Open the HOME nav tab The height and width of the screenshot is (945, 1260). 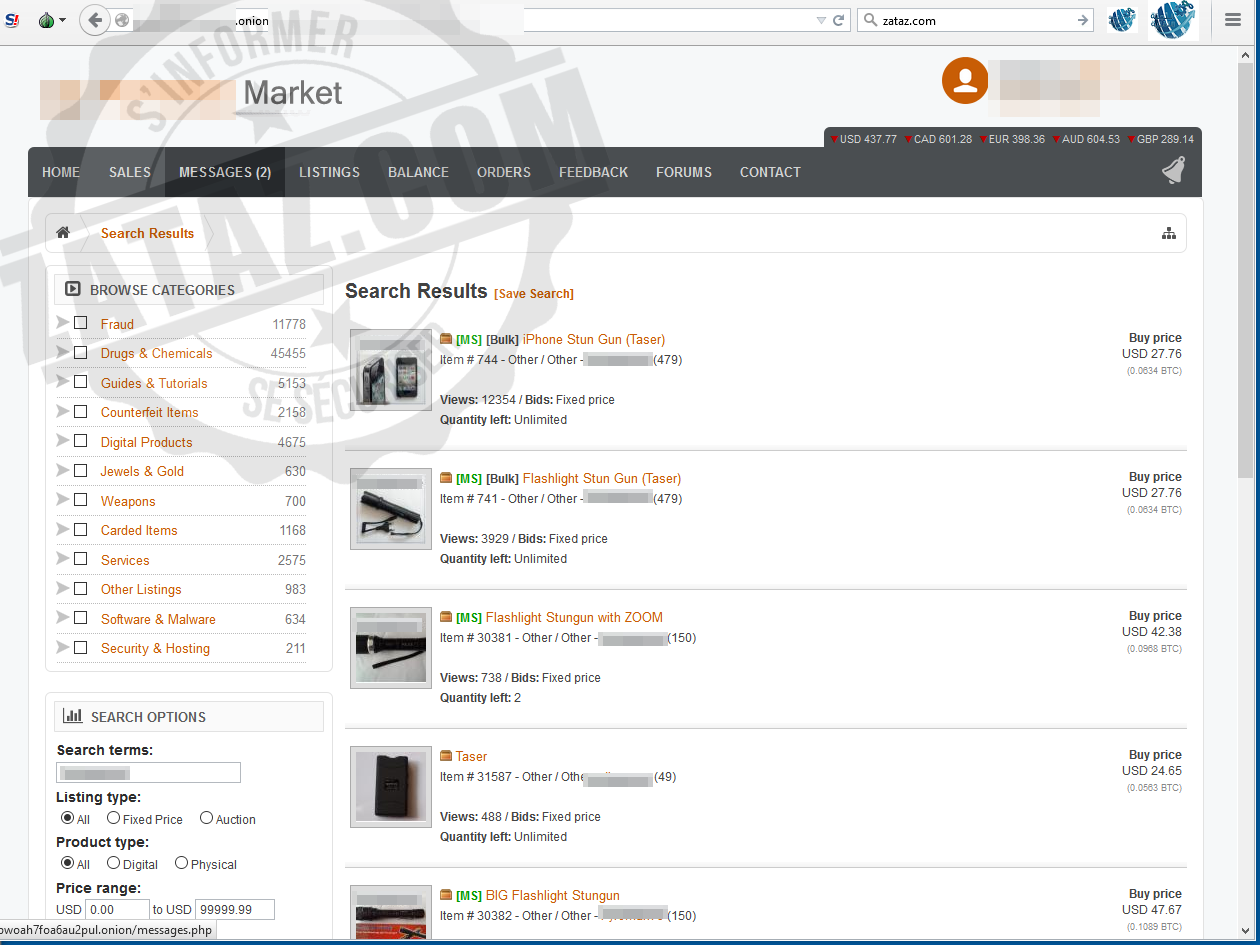[x=61, y=172]
